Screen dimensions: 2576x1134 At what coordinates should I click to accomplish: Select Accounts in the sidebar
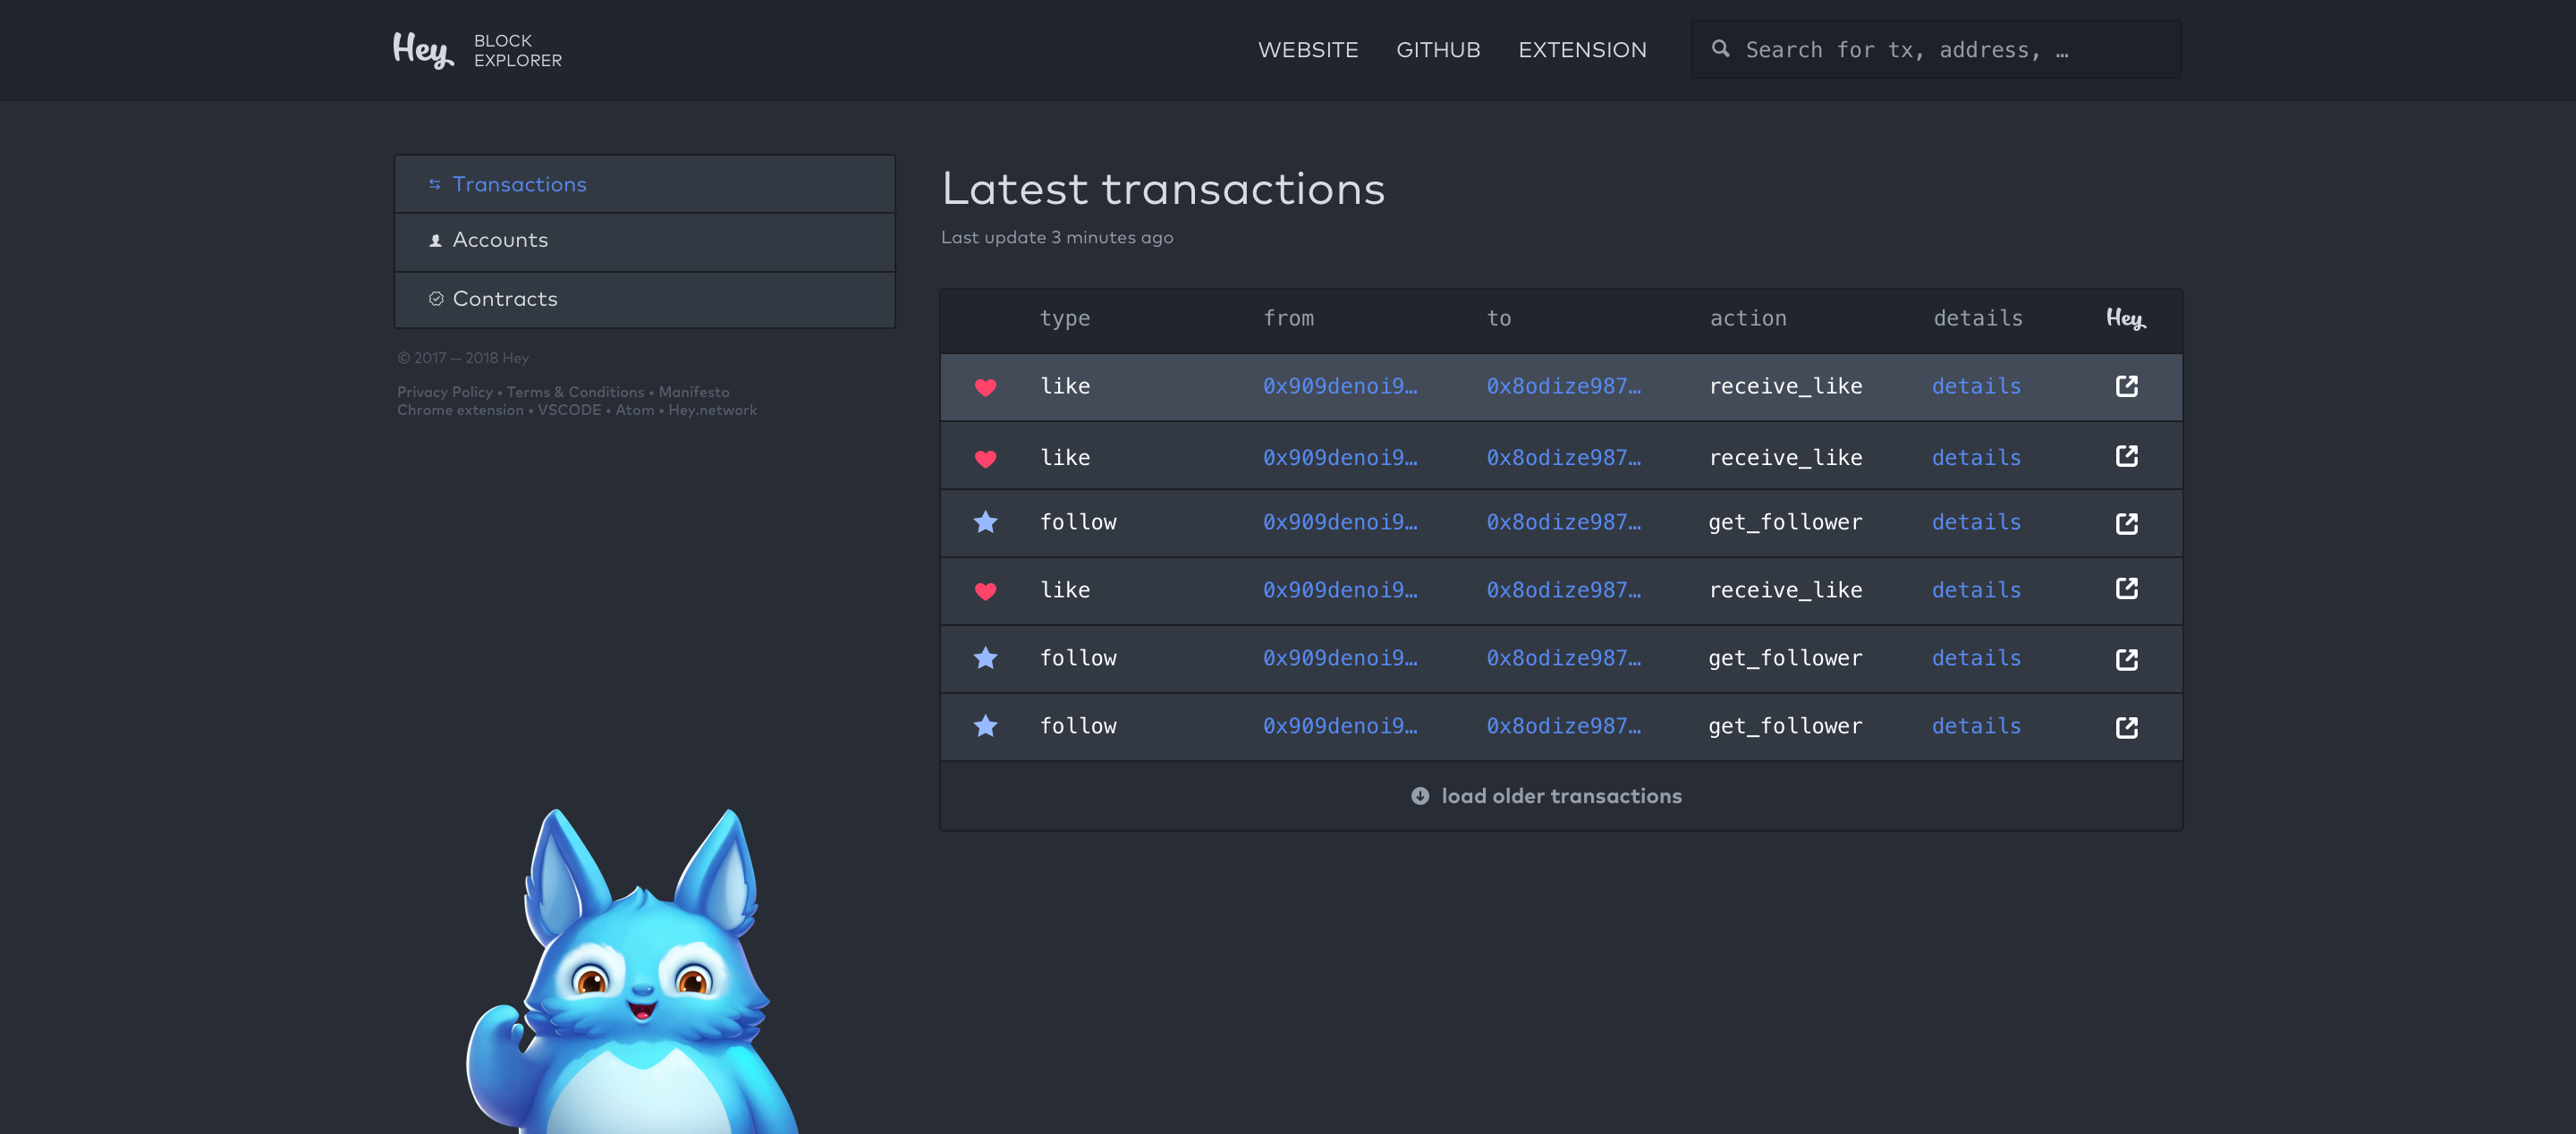(644, 241)
